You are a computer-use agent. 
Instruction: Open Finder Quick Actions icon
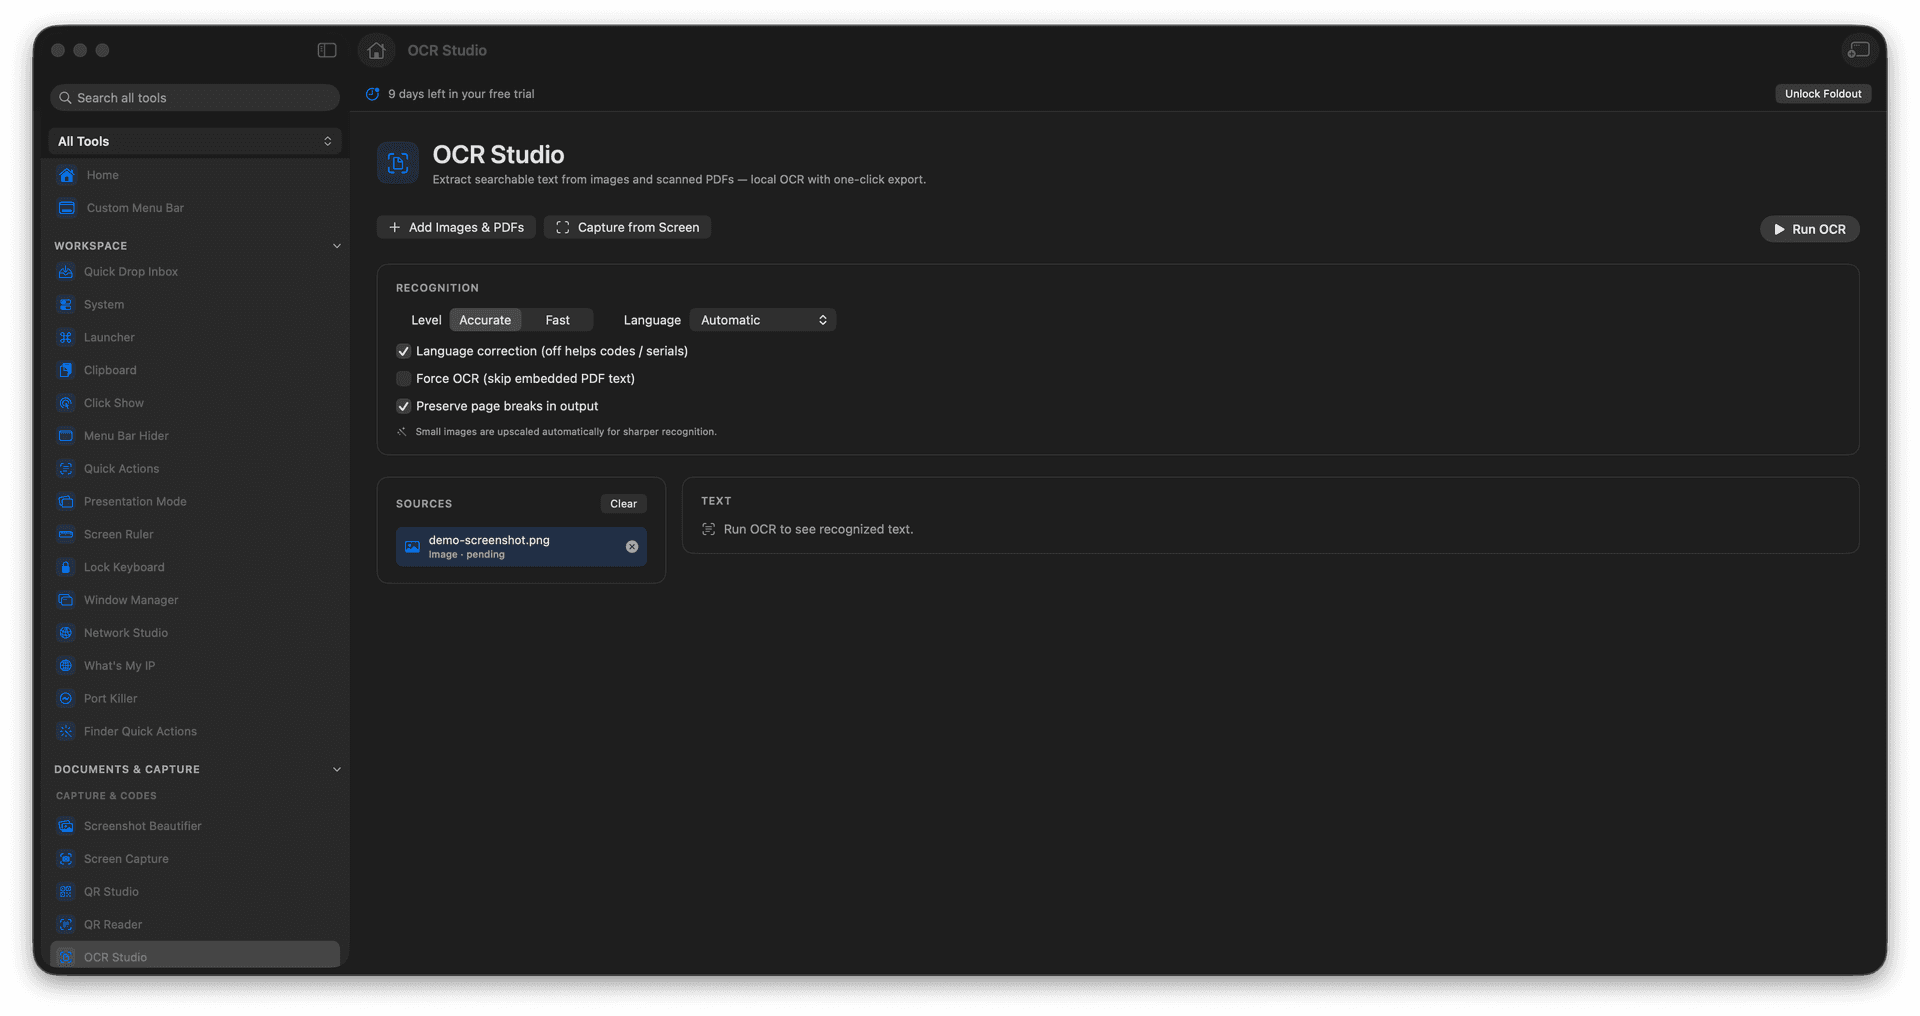(66, 732)
